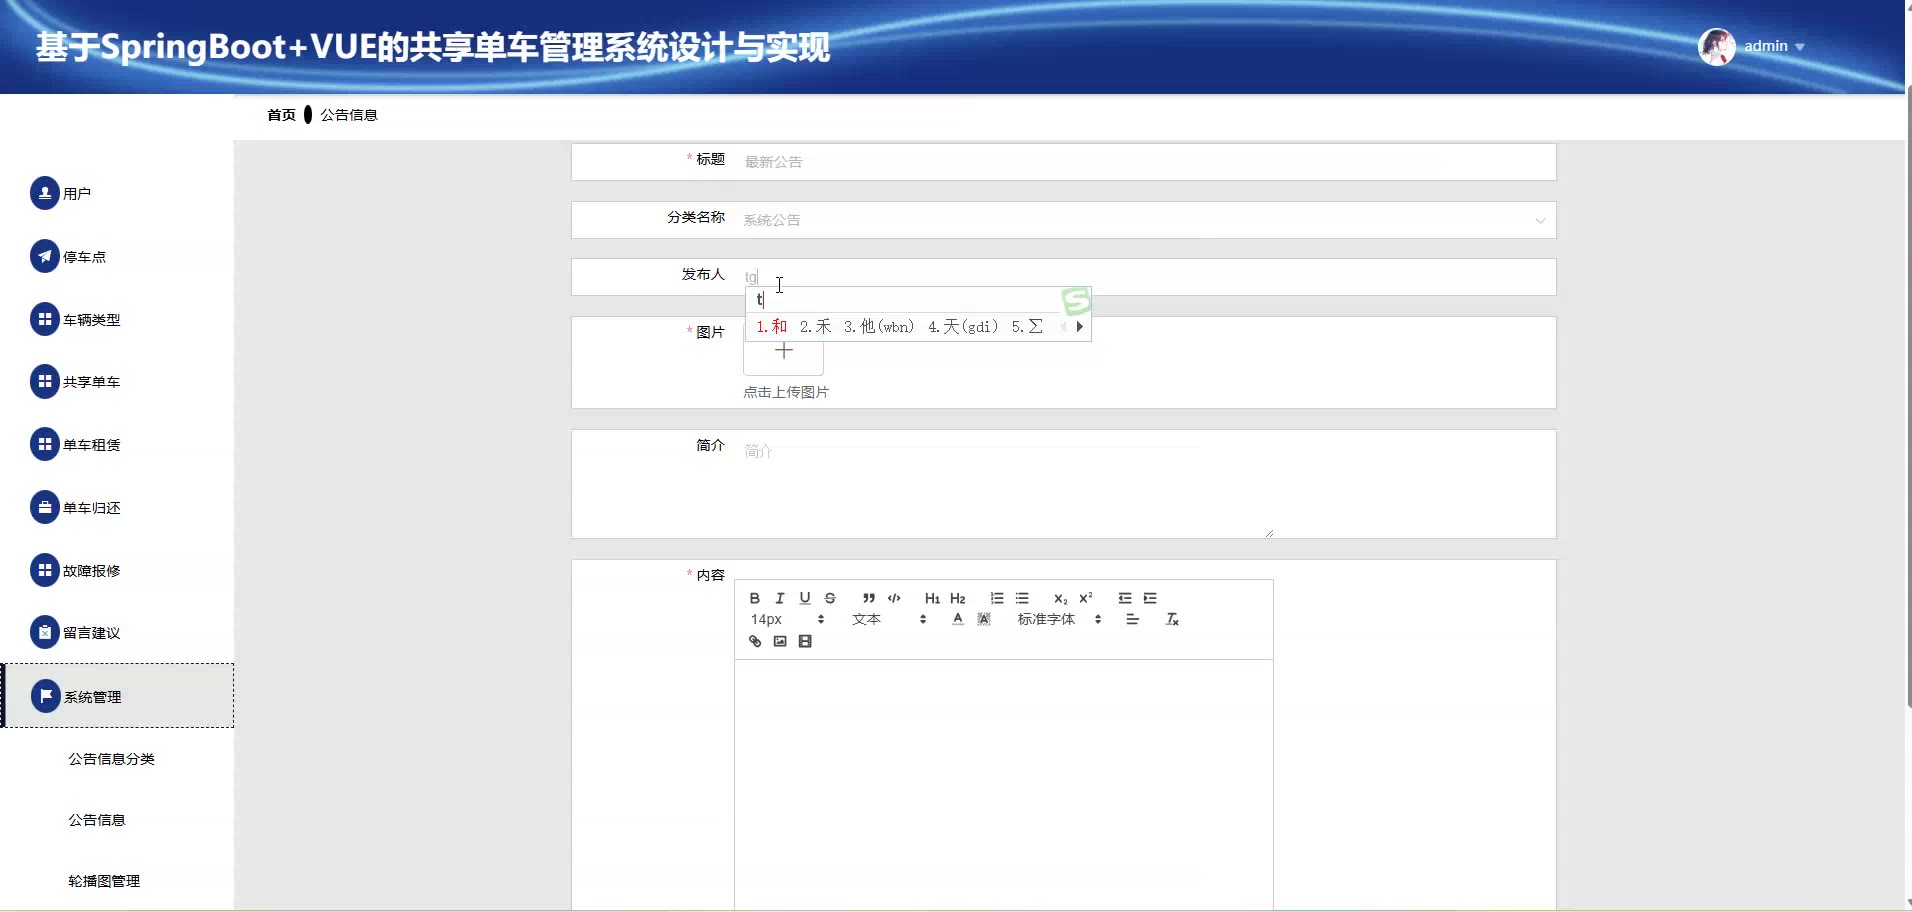Insert a video into the editor

tap(805, 641)
